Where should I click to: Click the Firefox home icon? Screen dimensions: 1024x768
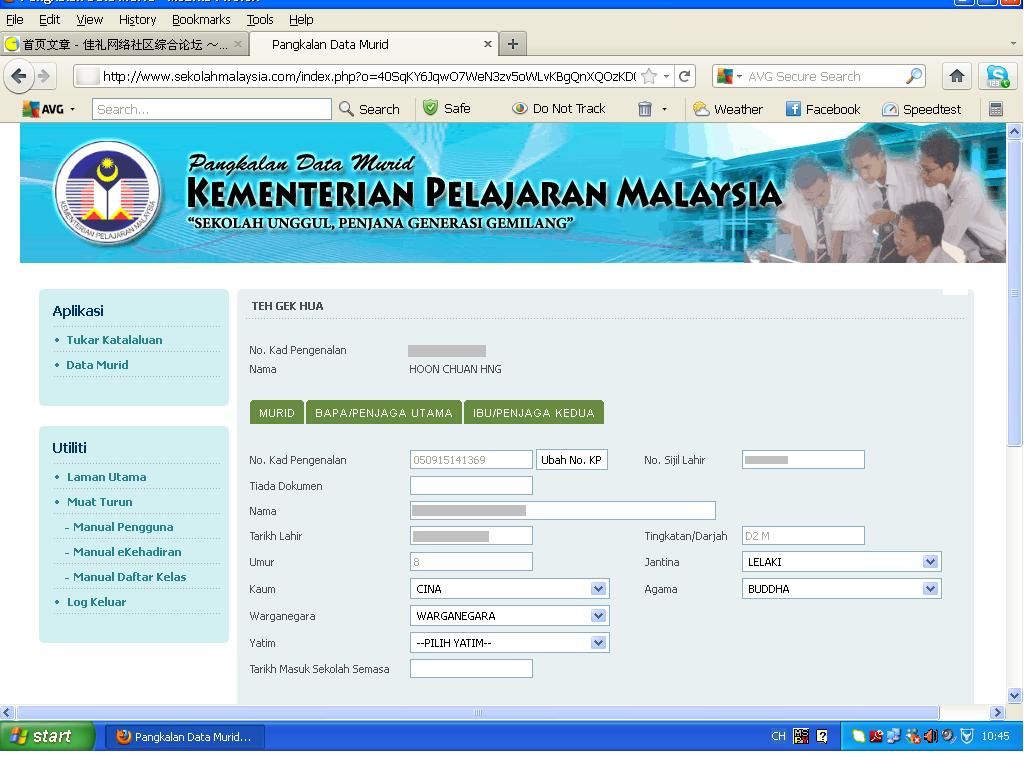coord(957,76)
